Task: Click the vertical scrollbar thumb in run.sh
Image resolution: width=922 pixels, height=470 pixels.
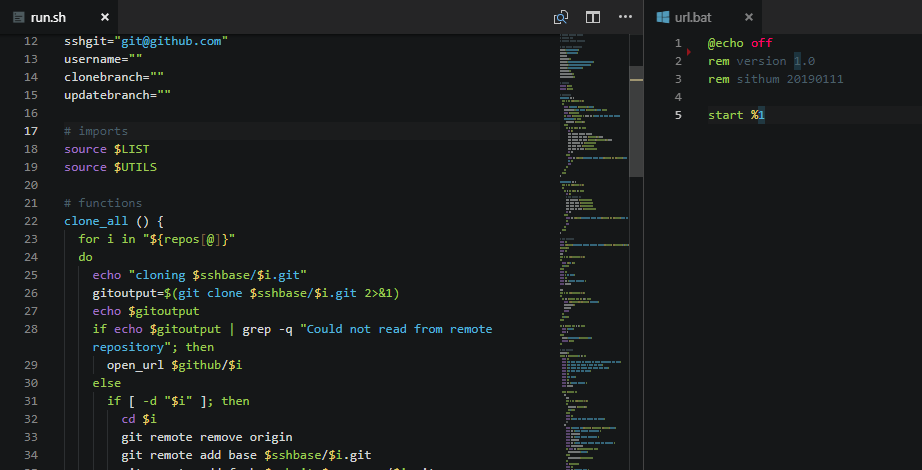Action: (636, 121)
